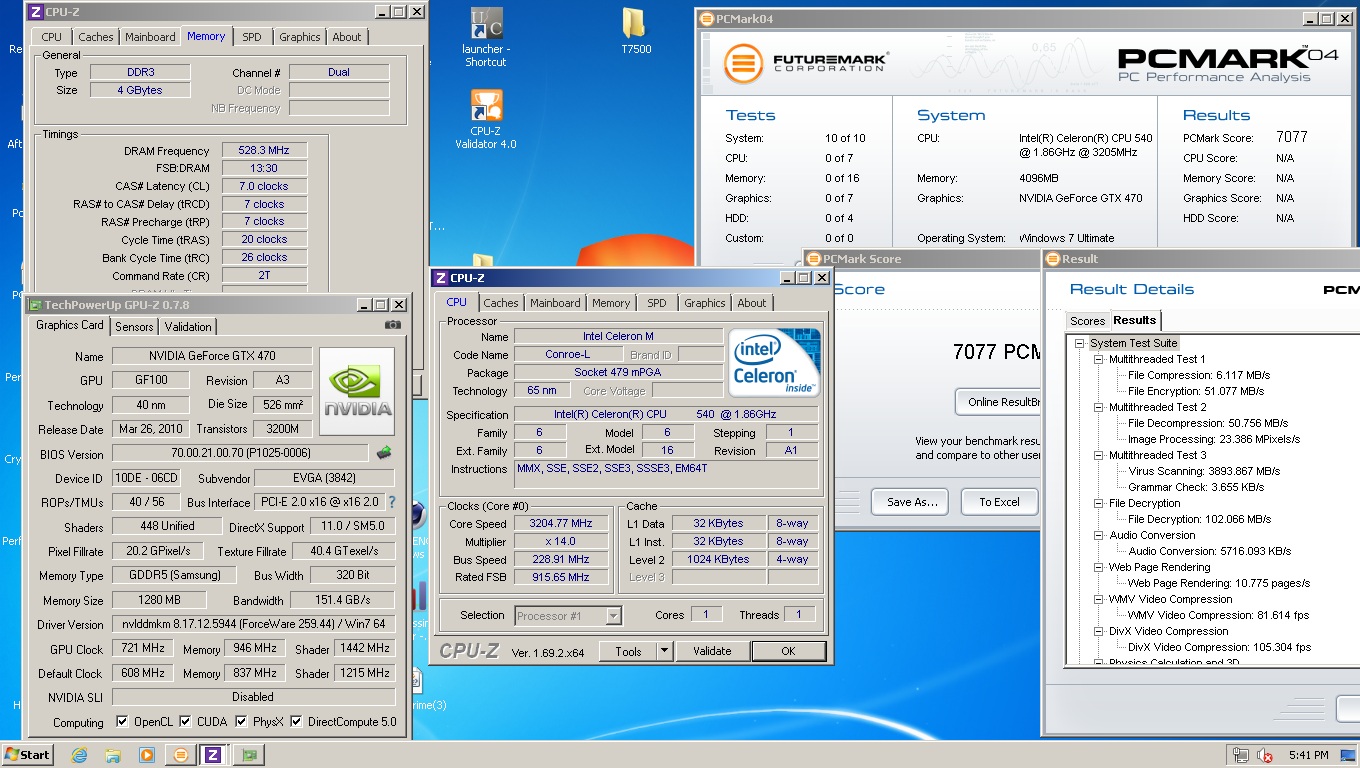Launch Windows Media Player from the taskbar
Screen dimensions: 1360x768
147,755
